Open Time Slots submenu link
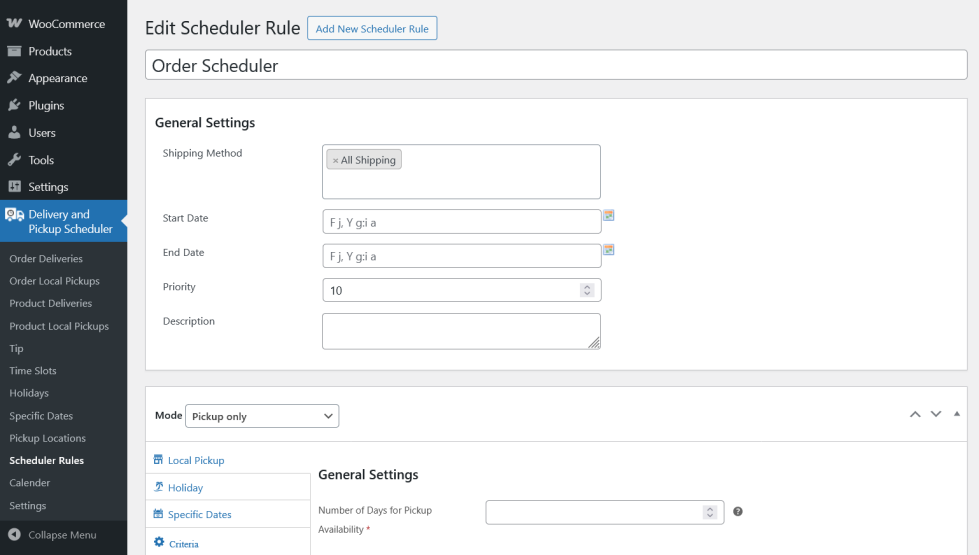 pyautogui.click(x=33, y=371)
